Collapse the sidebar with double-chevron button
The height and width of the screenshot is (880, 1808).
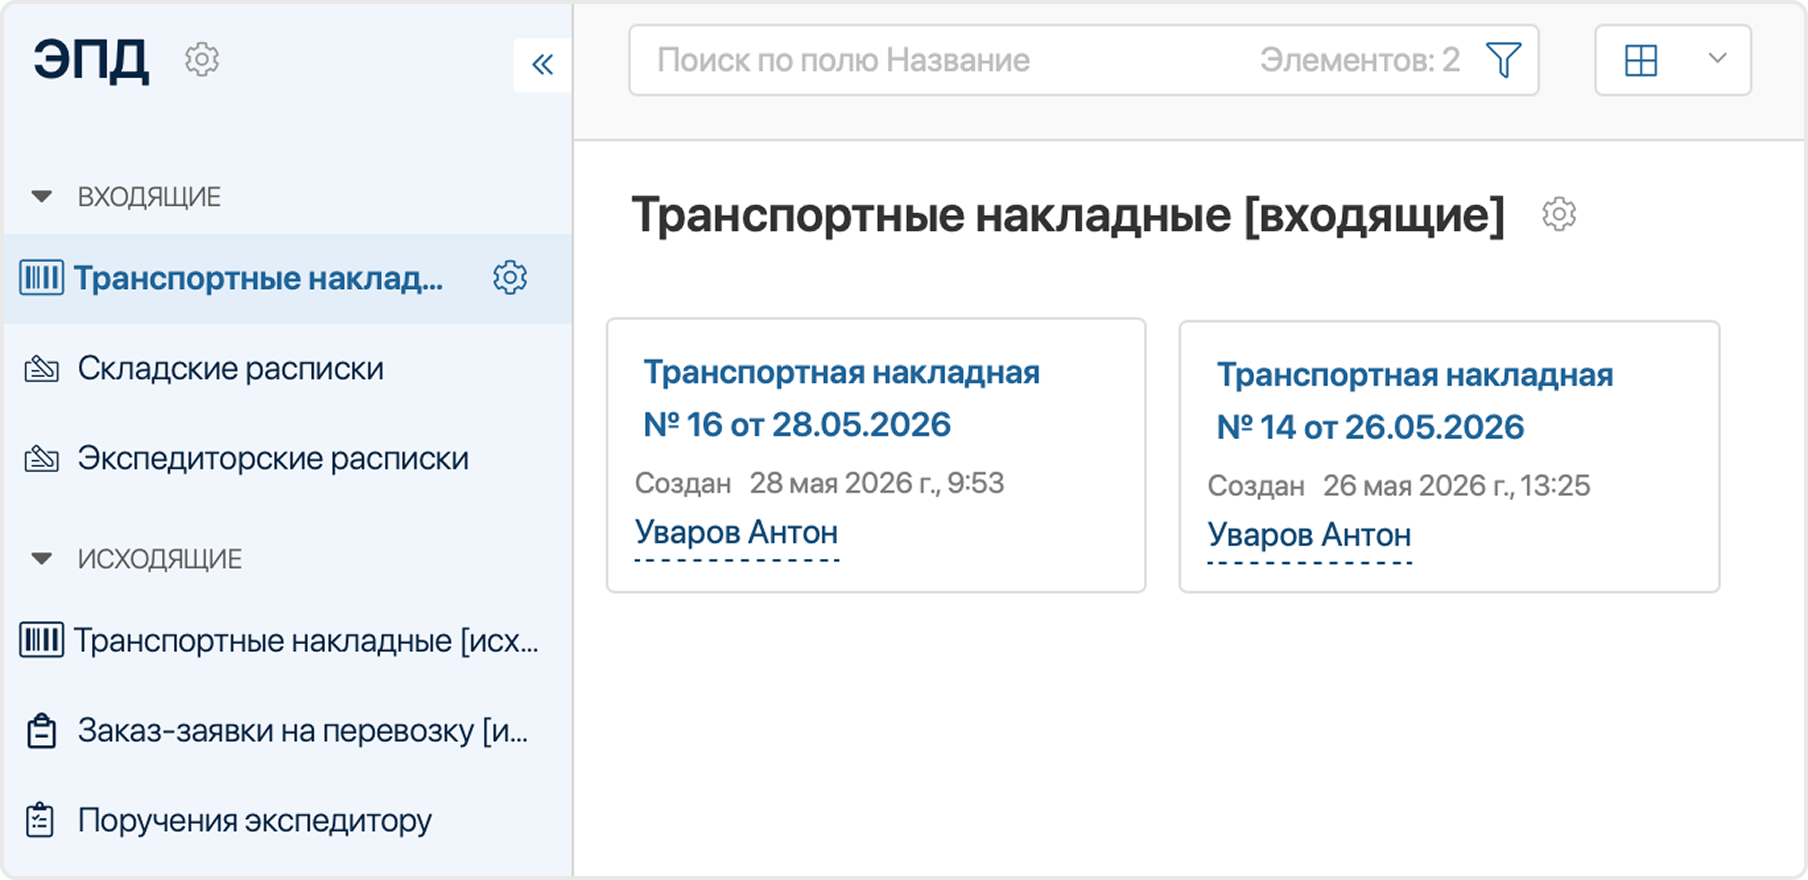[543, 65]
